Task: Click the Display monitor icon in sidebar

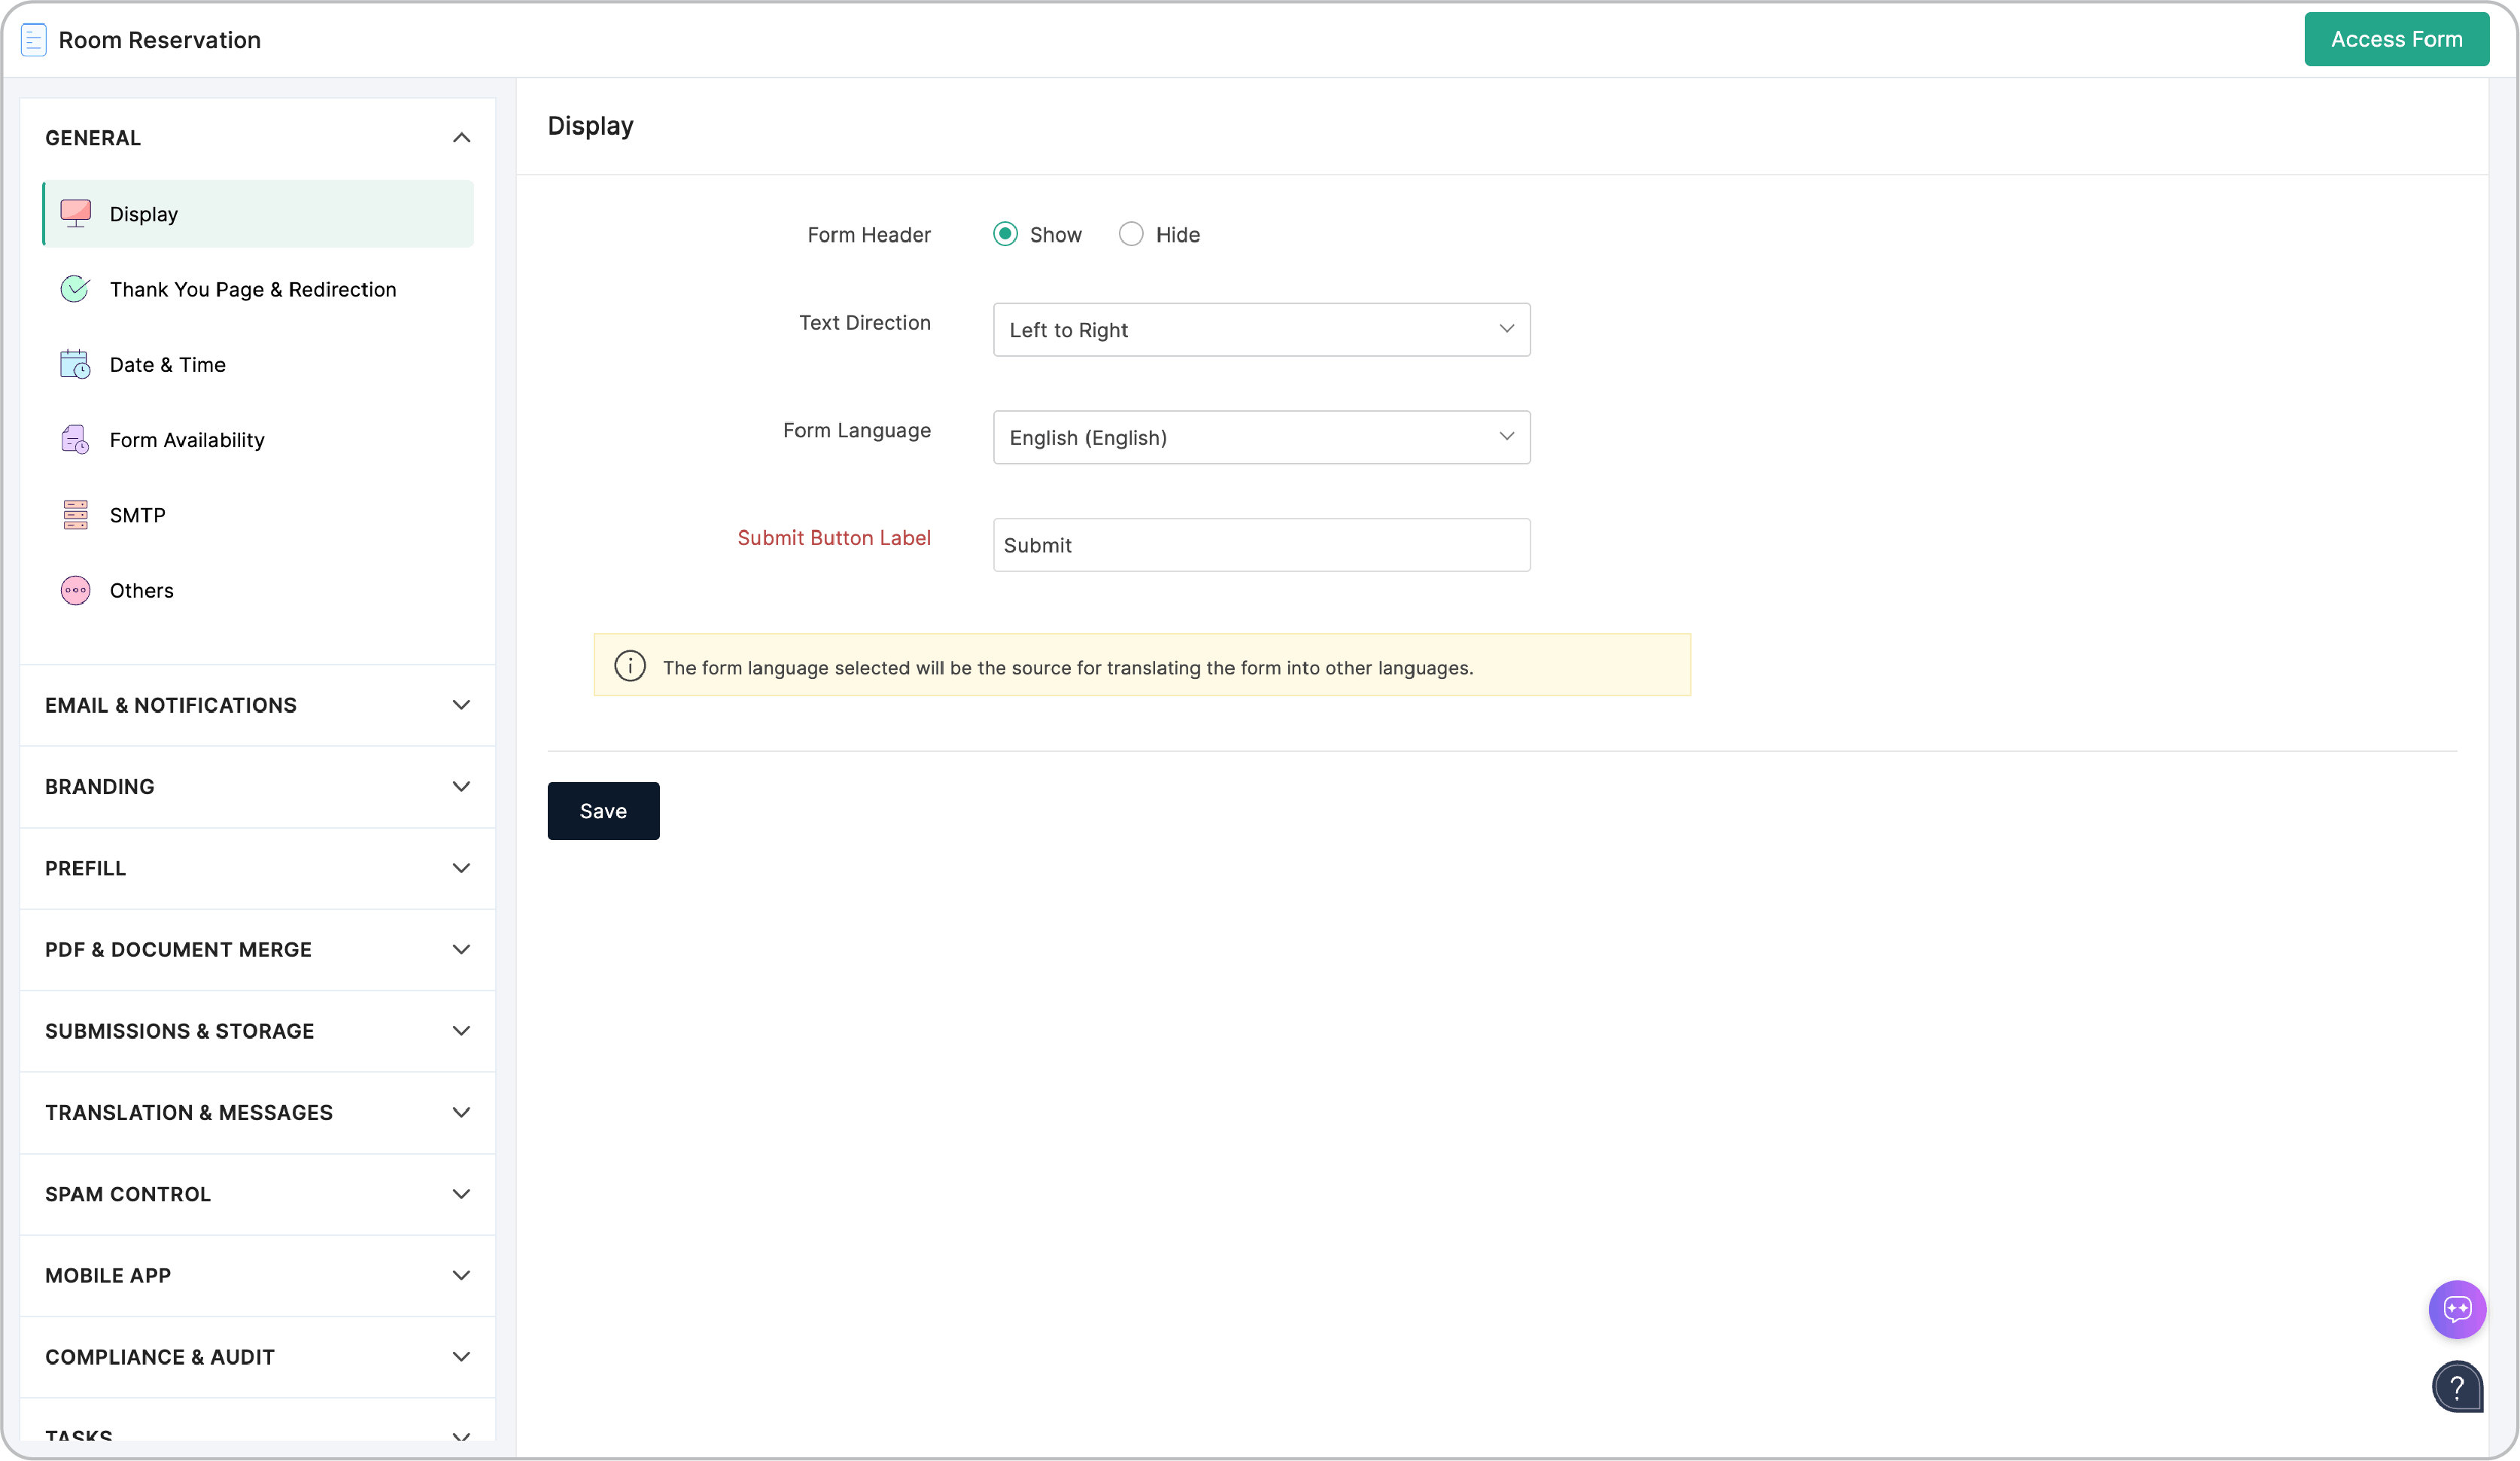Action: (75, 213)
